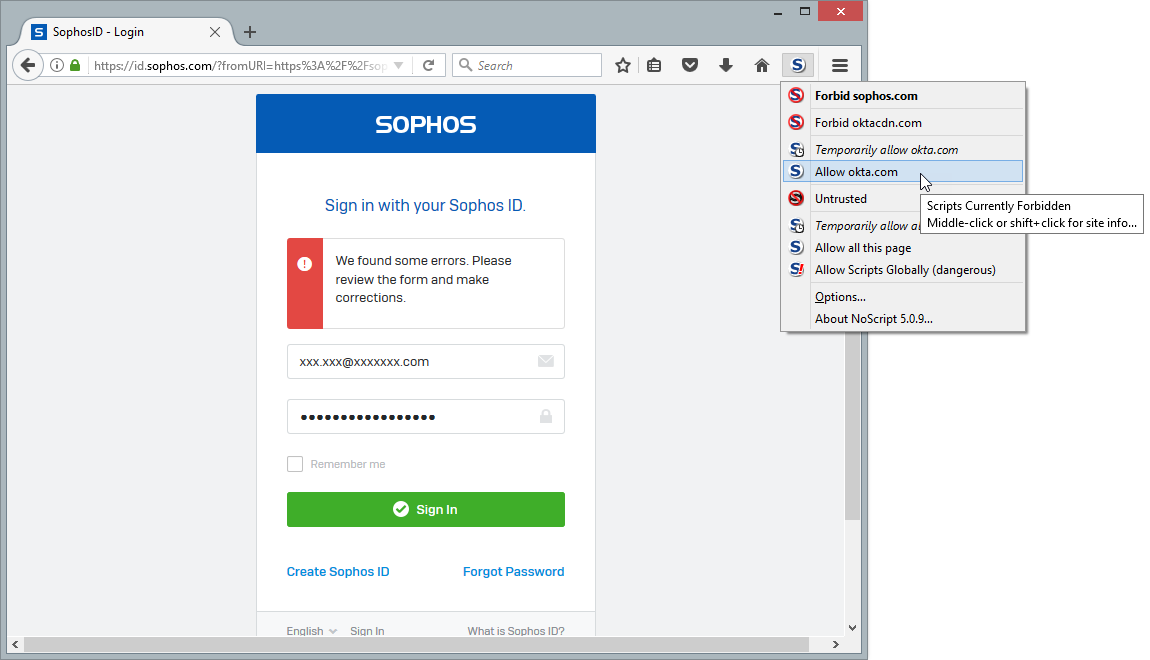Image resolution: width=1150 pixels, height=660 pixels.
Task: Click the "We found some errors" message text
Action: 424,279
